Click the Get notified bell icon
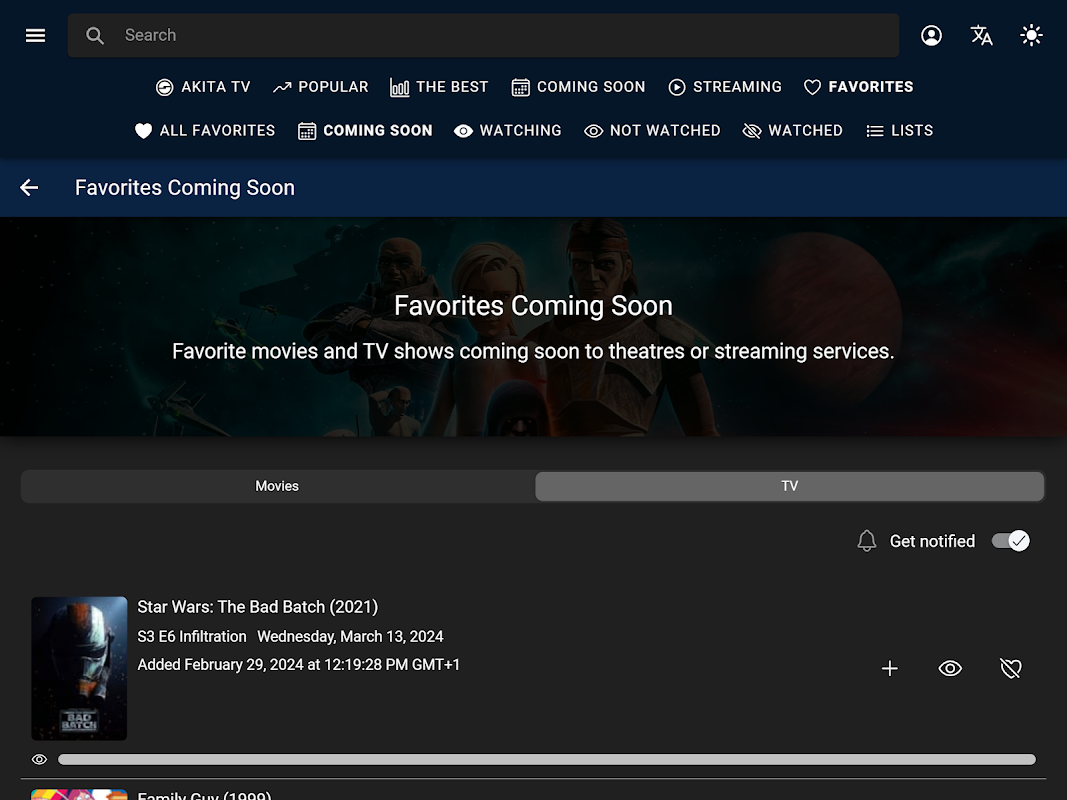The width and height of the screenshot is (1067, 800). click(866, 541)
